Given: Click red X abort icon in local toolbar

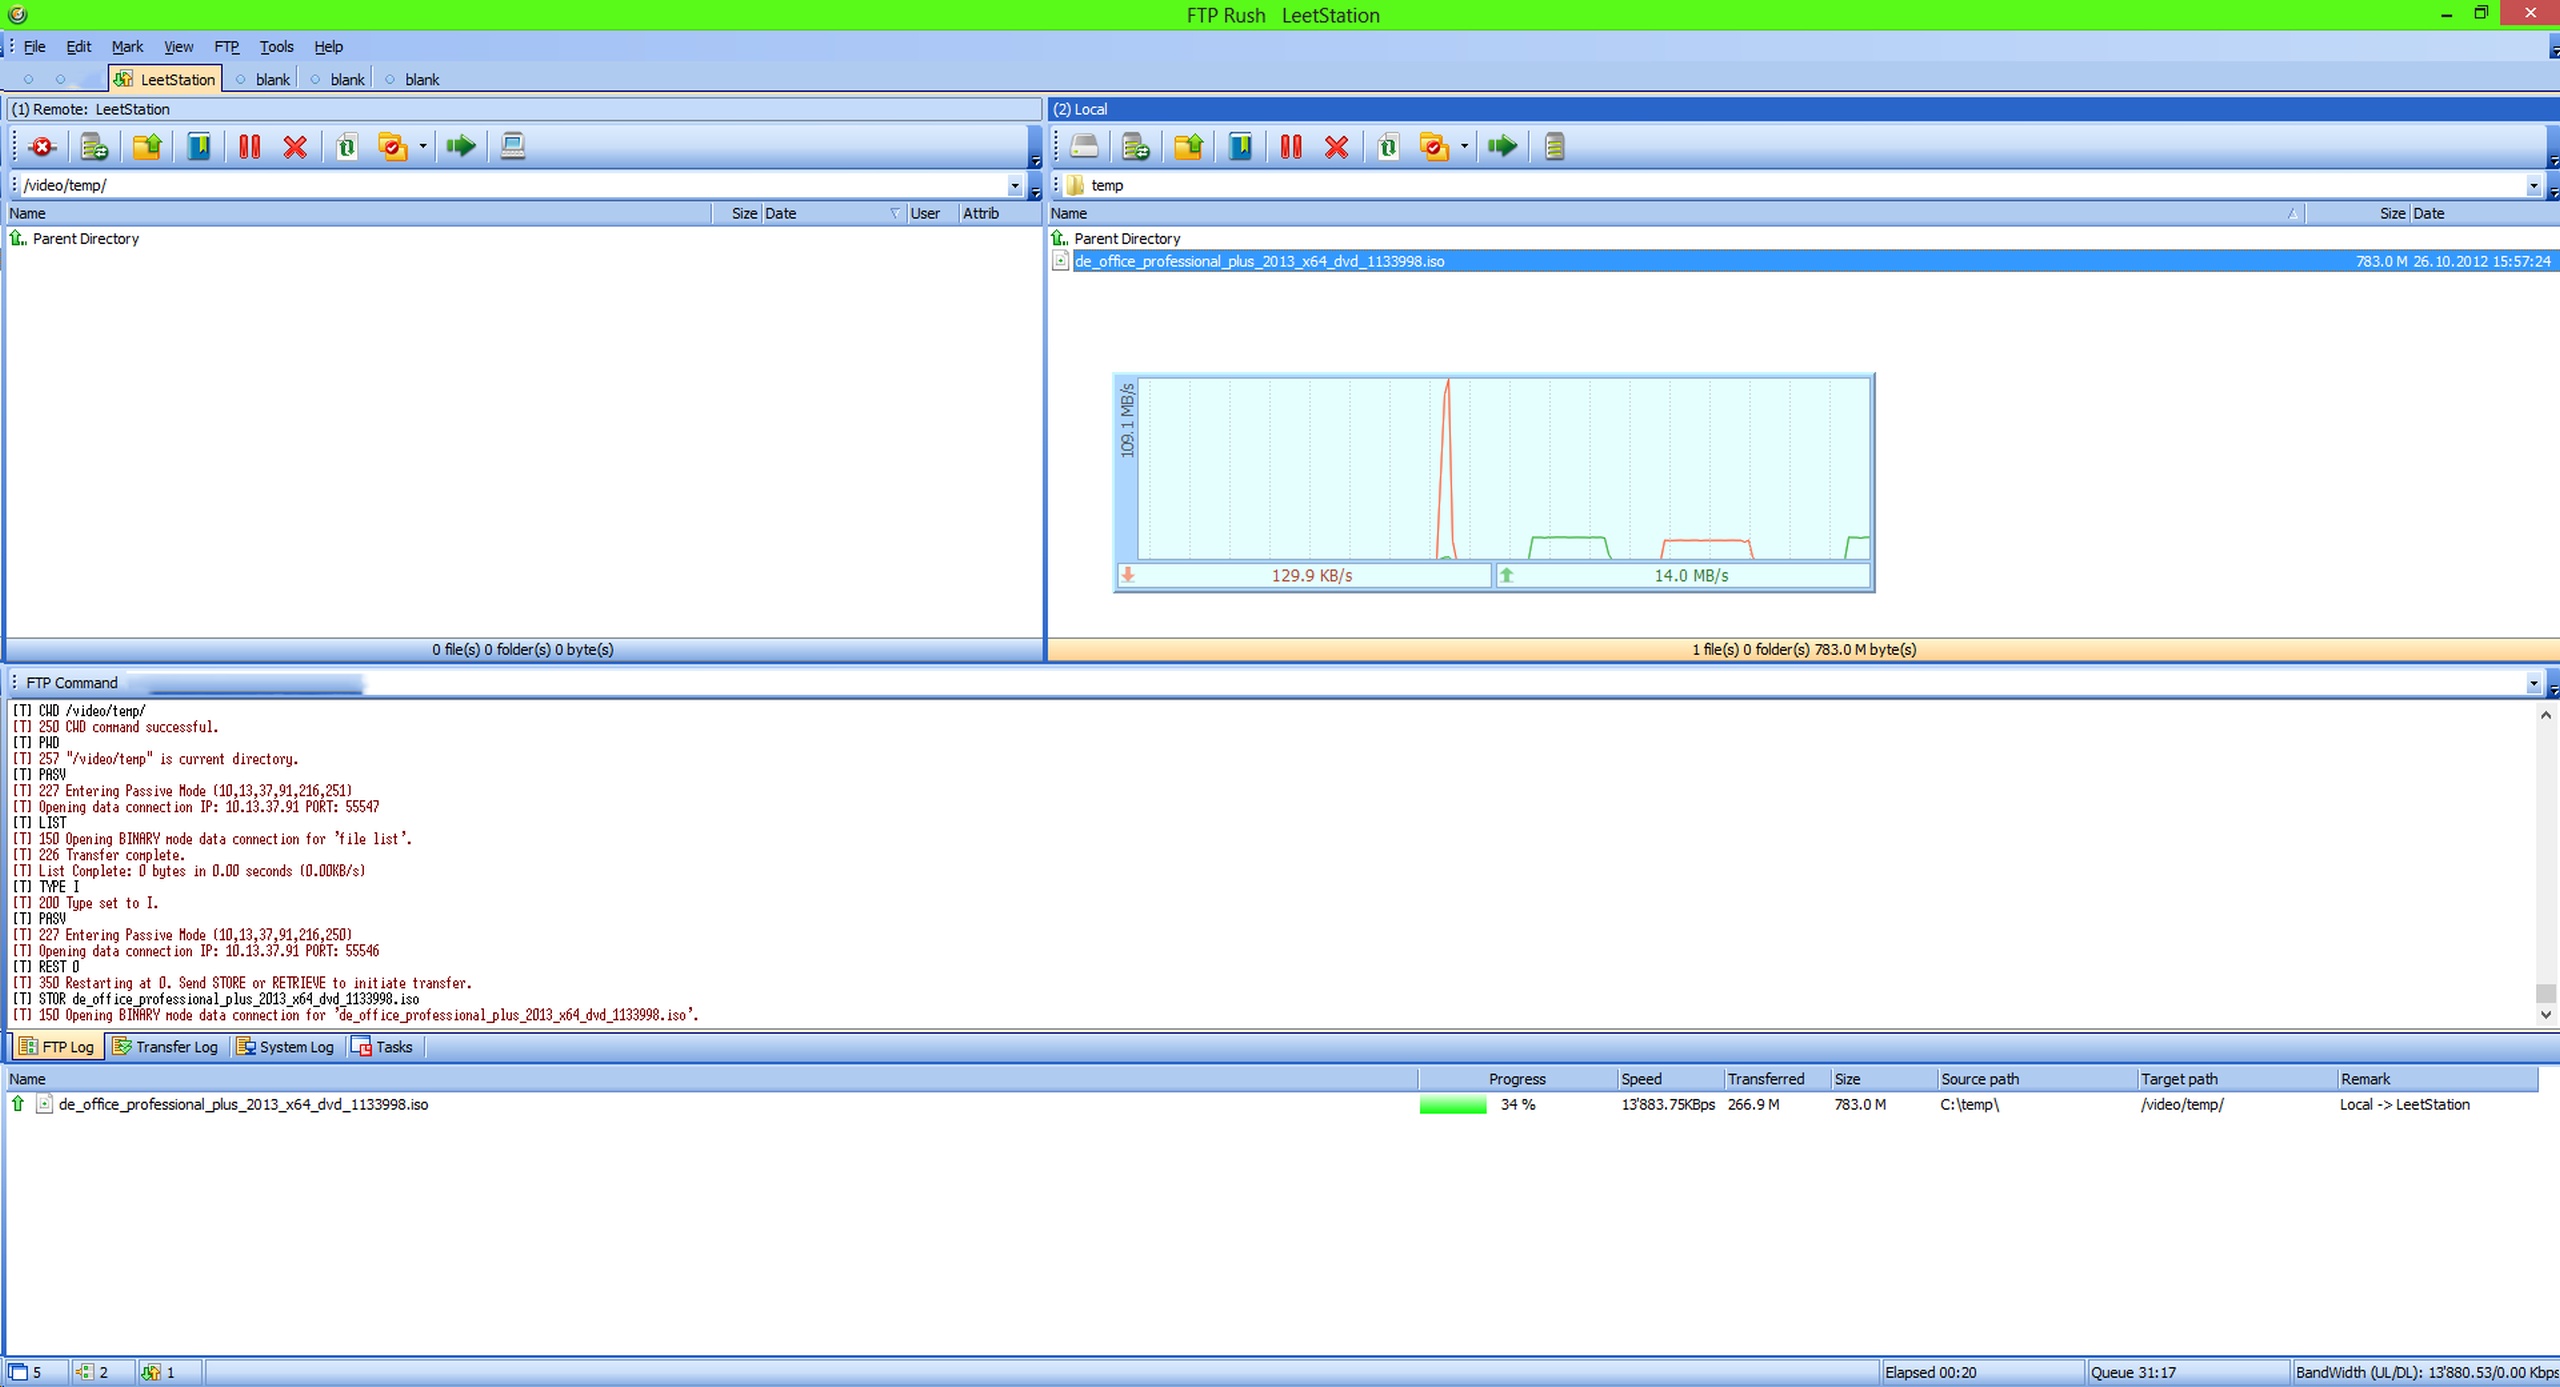Looking at the screenshot, I should coord(1336,147).
